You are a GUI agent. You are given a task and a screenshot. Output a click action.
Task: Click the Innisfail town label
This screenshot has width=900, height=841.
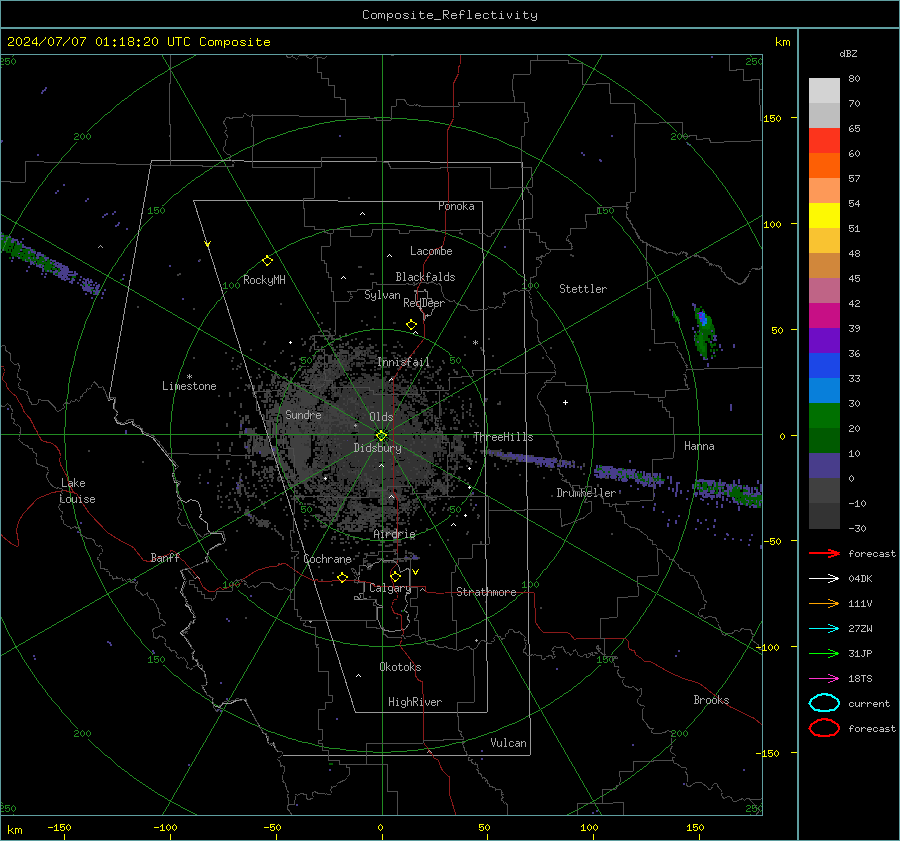(x=403, y=362)
